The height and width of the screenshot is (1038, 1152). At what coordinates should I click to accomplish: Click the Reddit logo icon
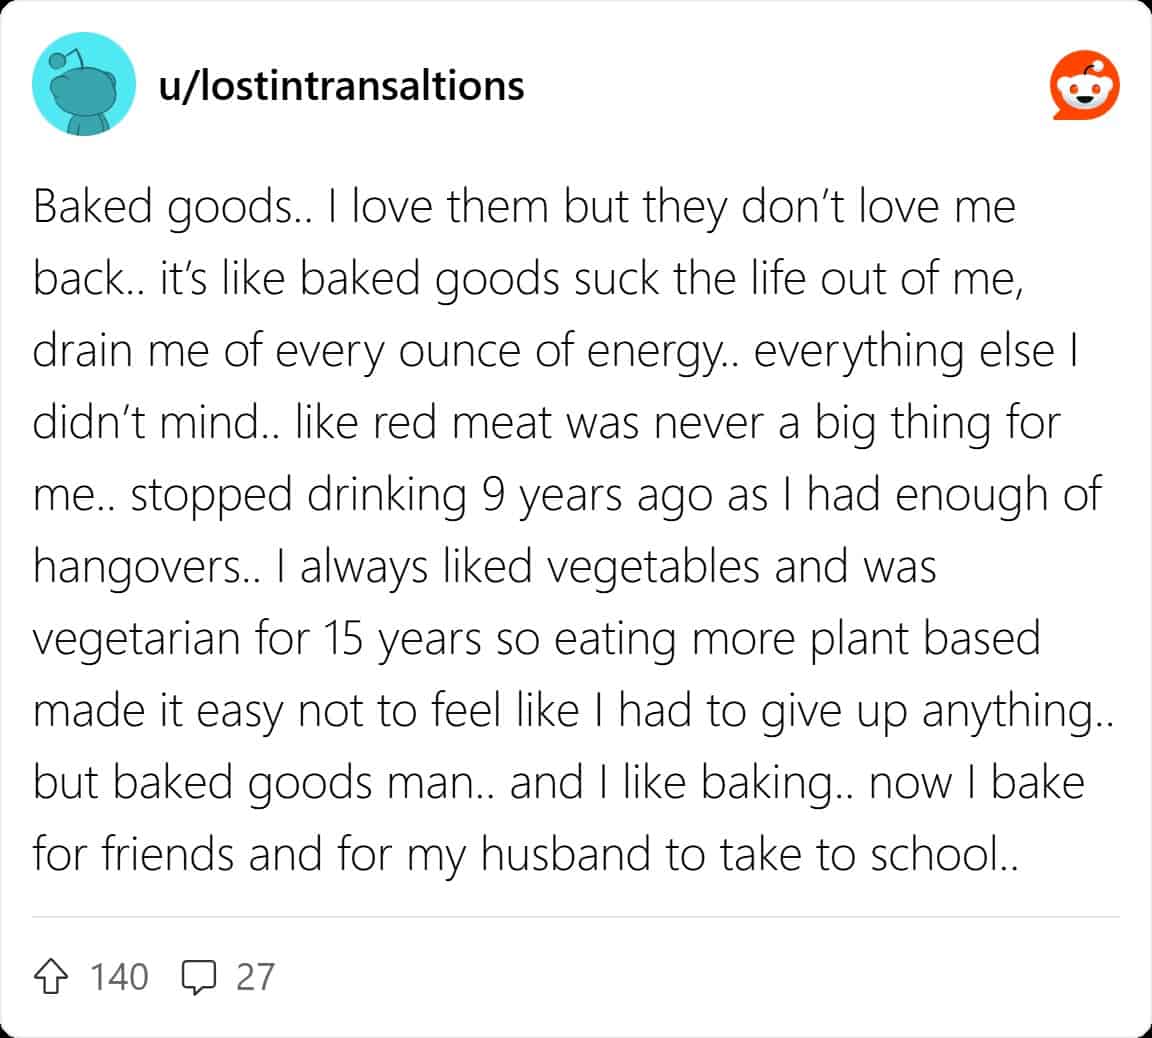tap(1085, 86)
